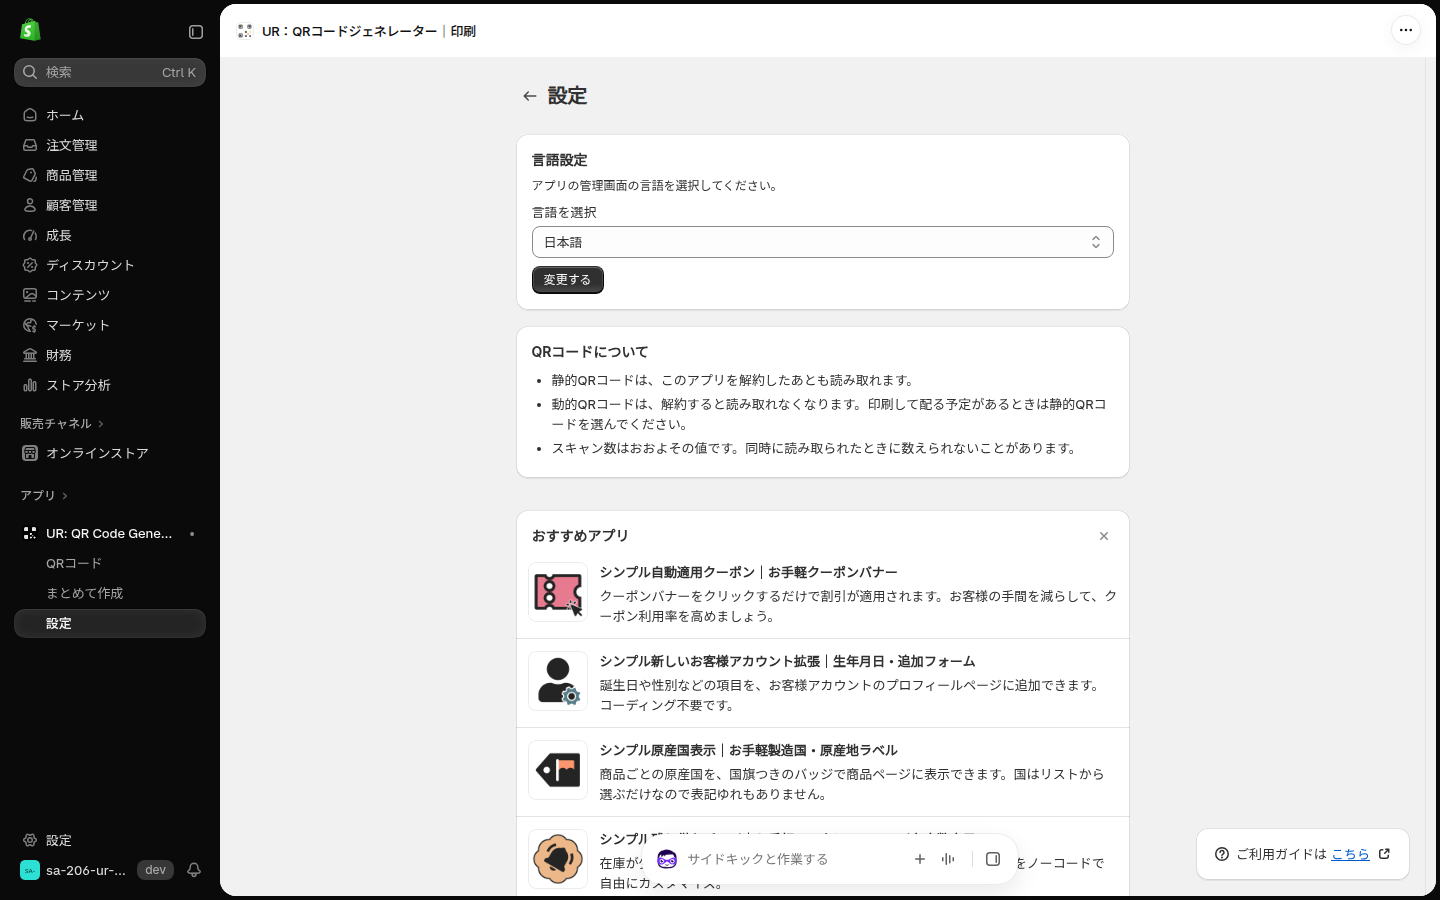Click the search field 検索
The image size is (1440, 900).
pyautogui.click(x=110, y=72)
